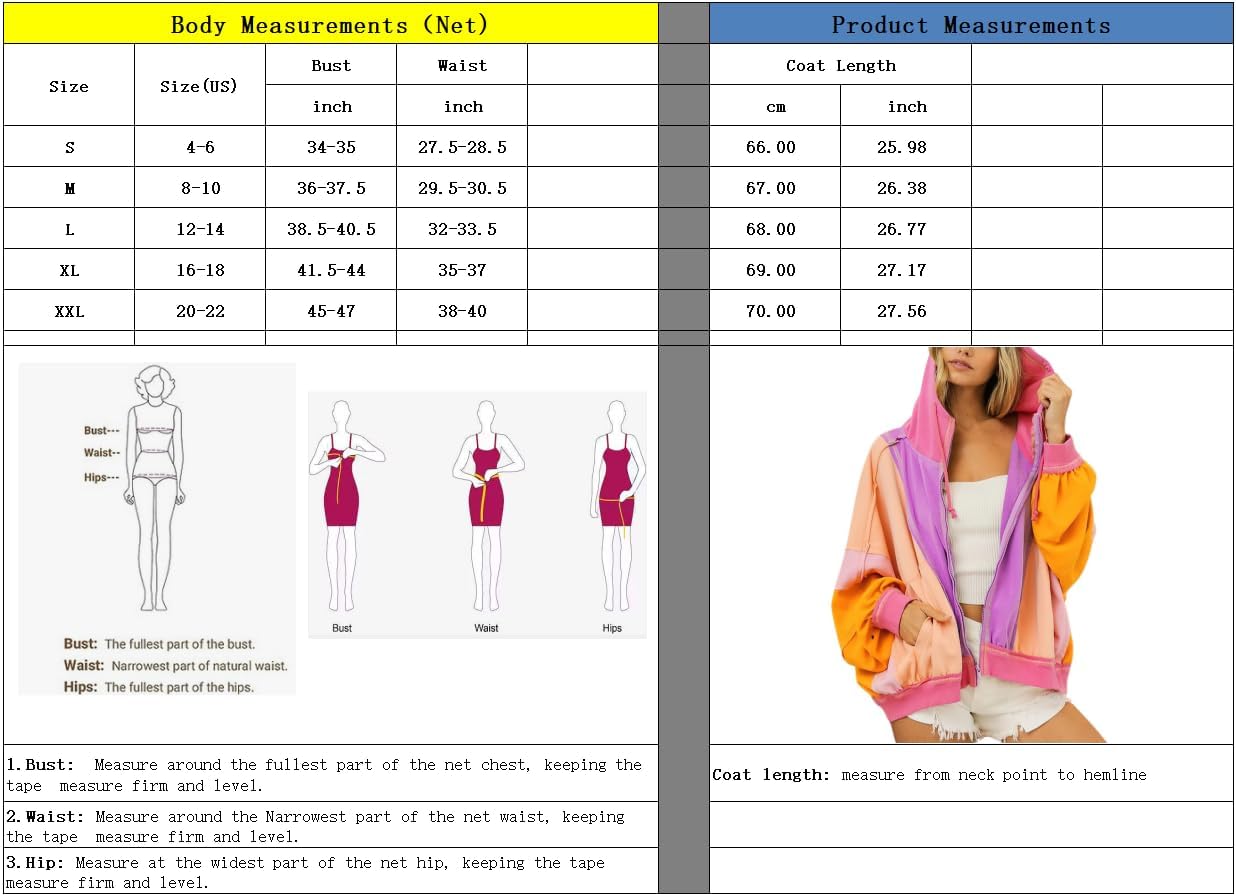This screenshot has width=1236, height=896.
Task: Select coat length '70.00' cm cell
Action: pos(775,311)
